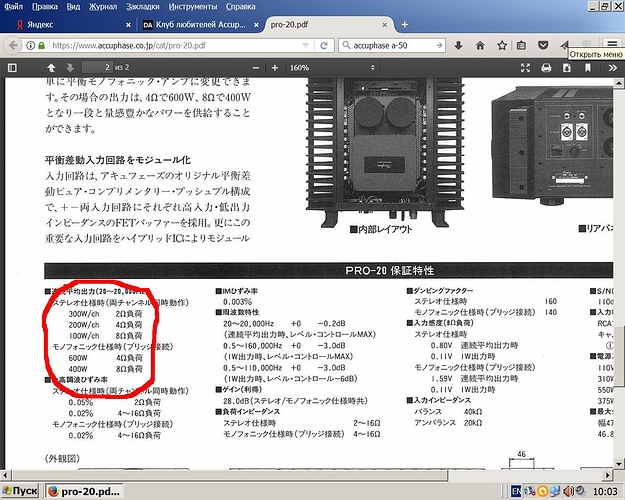
Task: Open the 160% zoom dropdown
Action: pyautogui.click(x=332, y=68)
